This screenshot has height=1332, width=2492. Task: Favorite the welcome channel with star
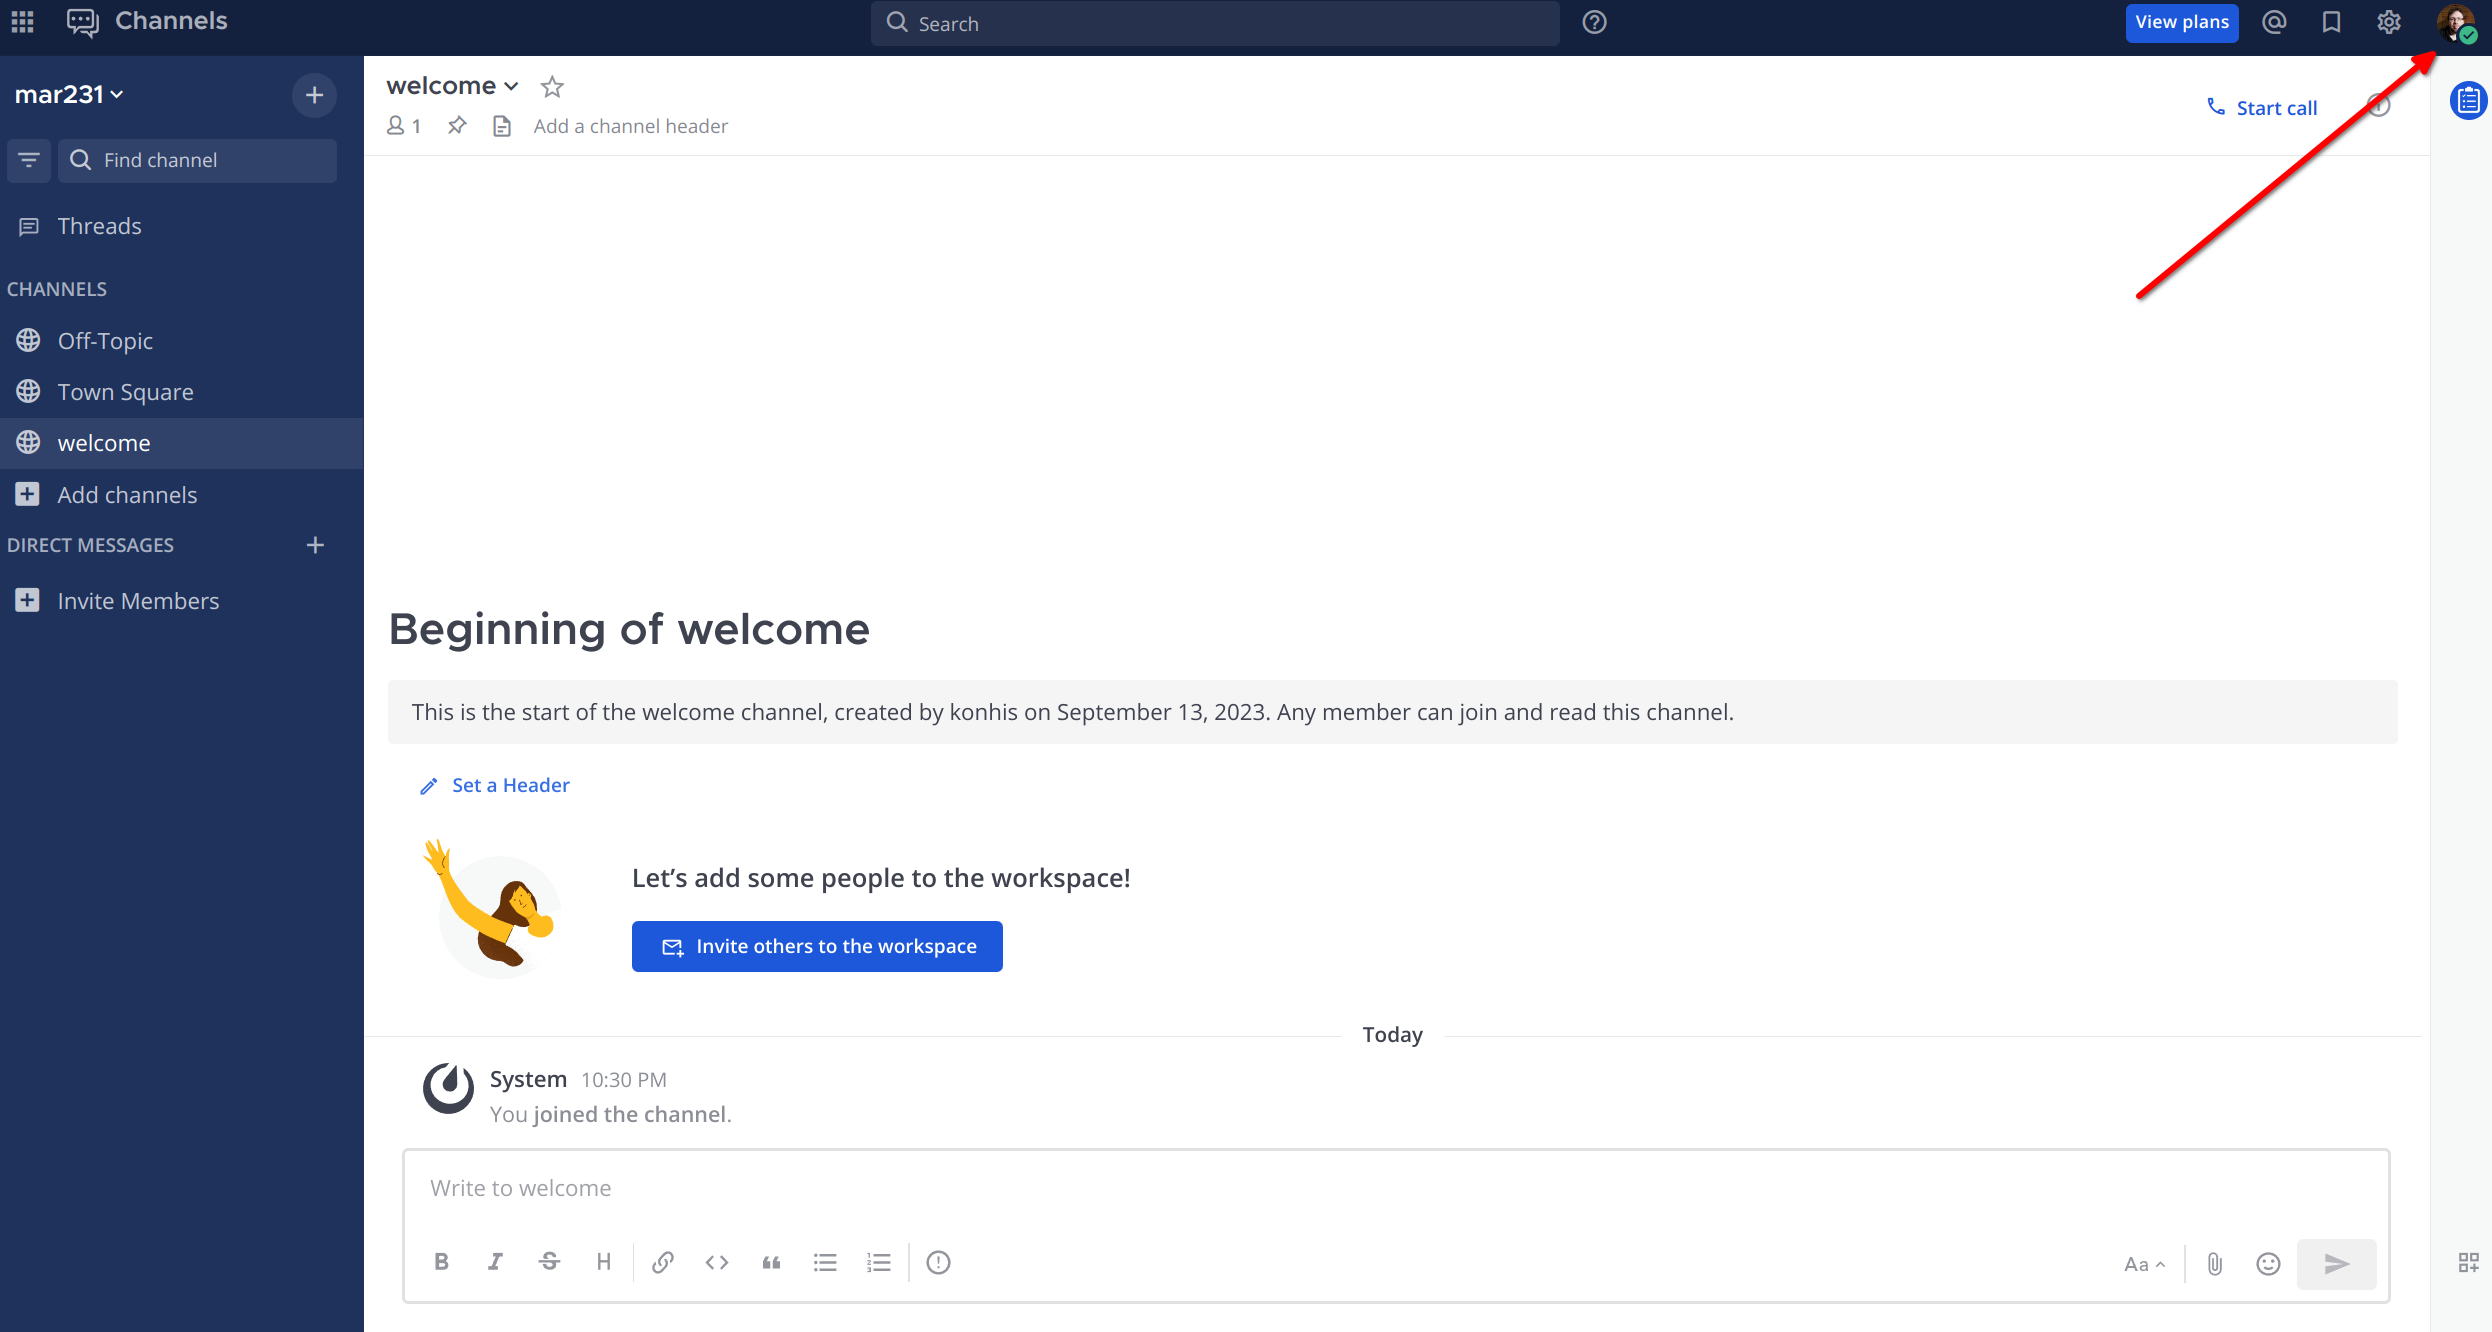[552, 87]
